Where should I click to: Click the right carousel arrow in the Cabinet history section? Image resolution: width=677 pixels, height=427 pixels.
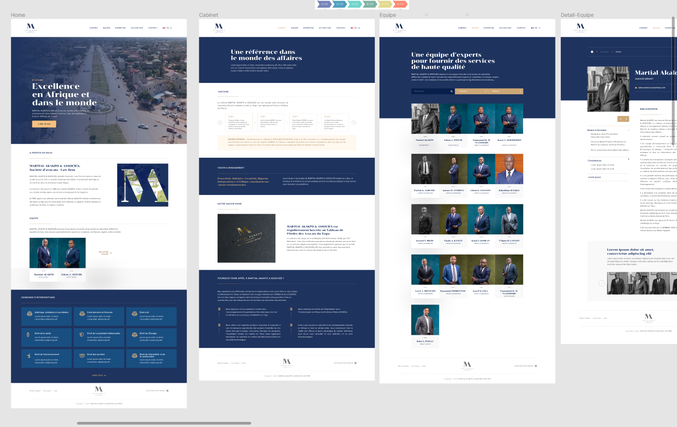pos(353,123)
